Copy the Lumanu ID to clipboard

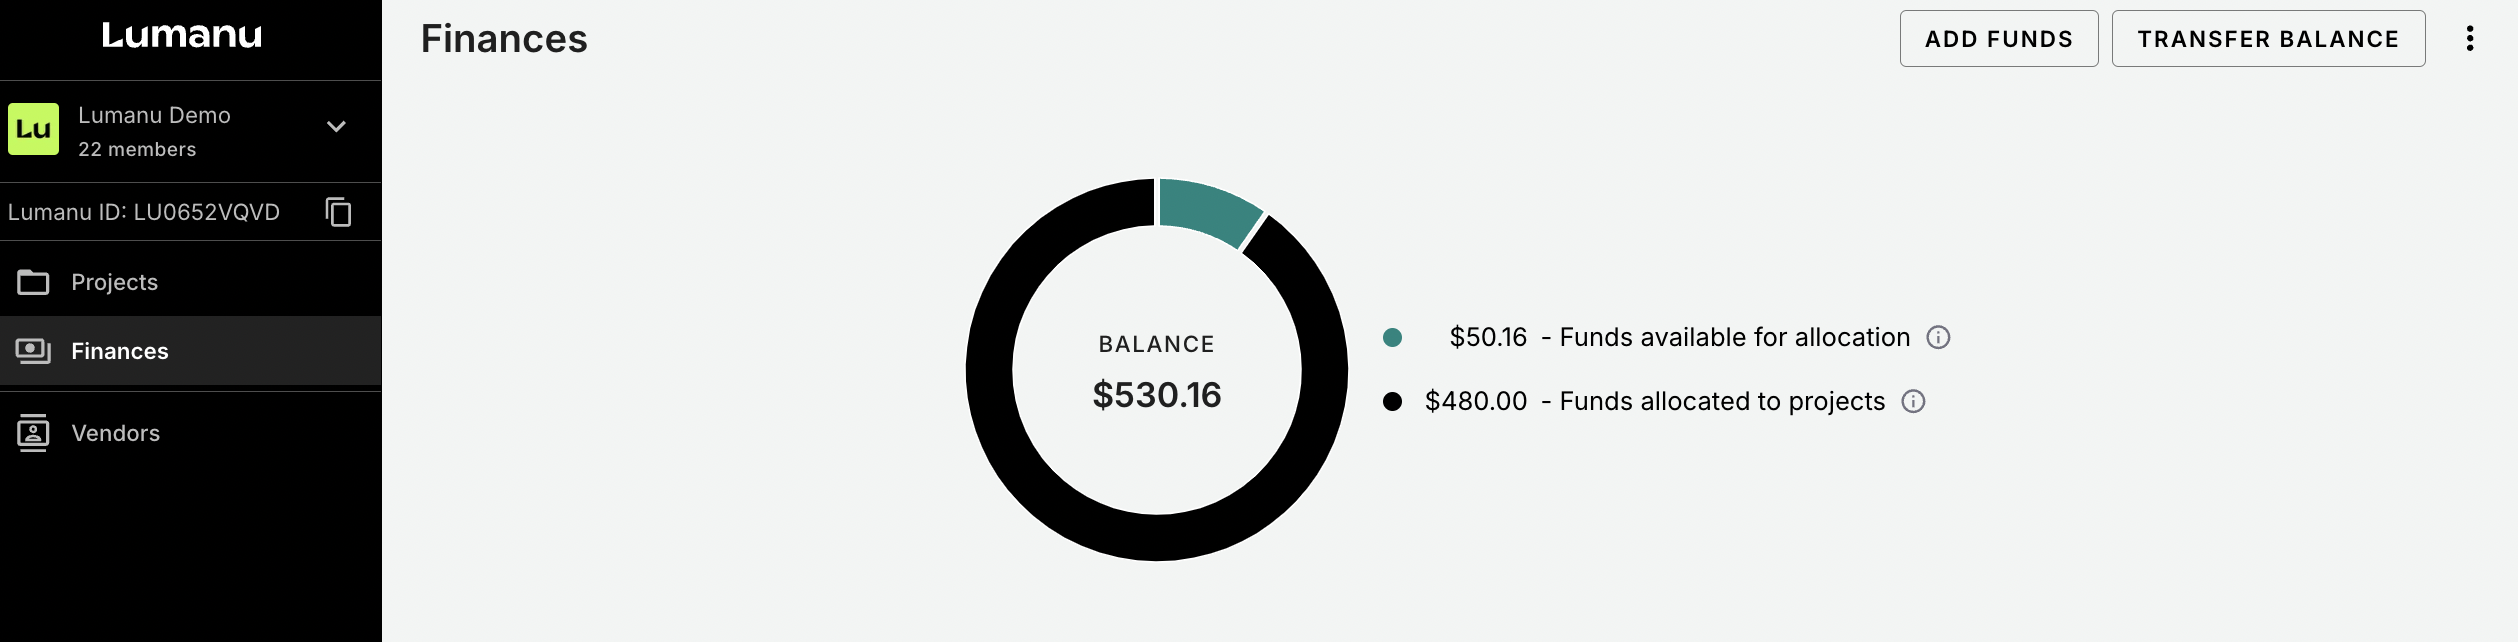[x=339, y=212]
